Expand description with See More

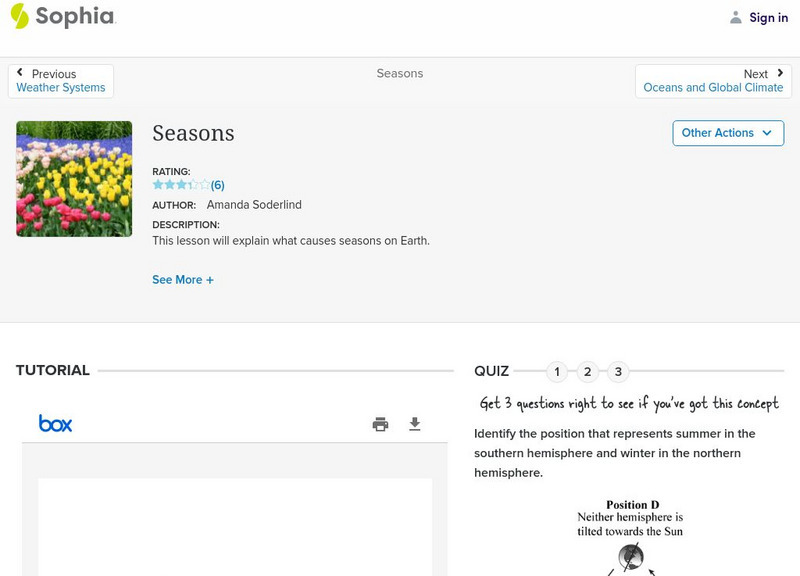click(183, 280)
